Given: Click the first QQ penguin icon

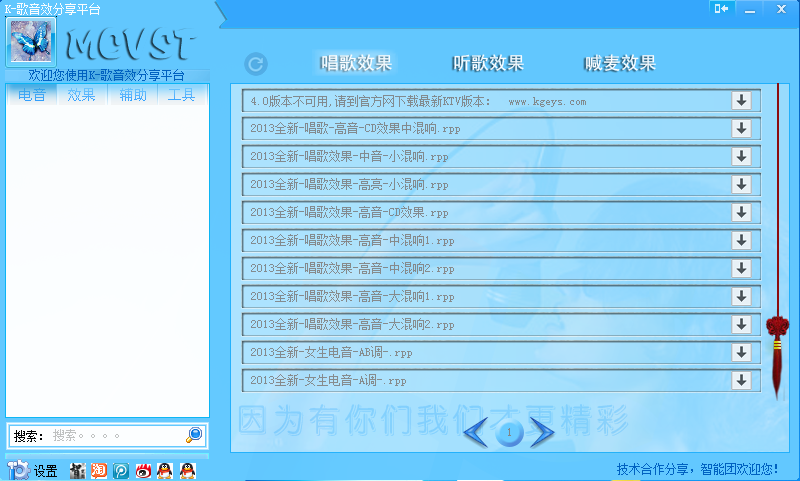Looking at the screenshot, I should pos(165,470).
